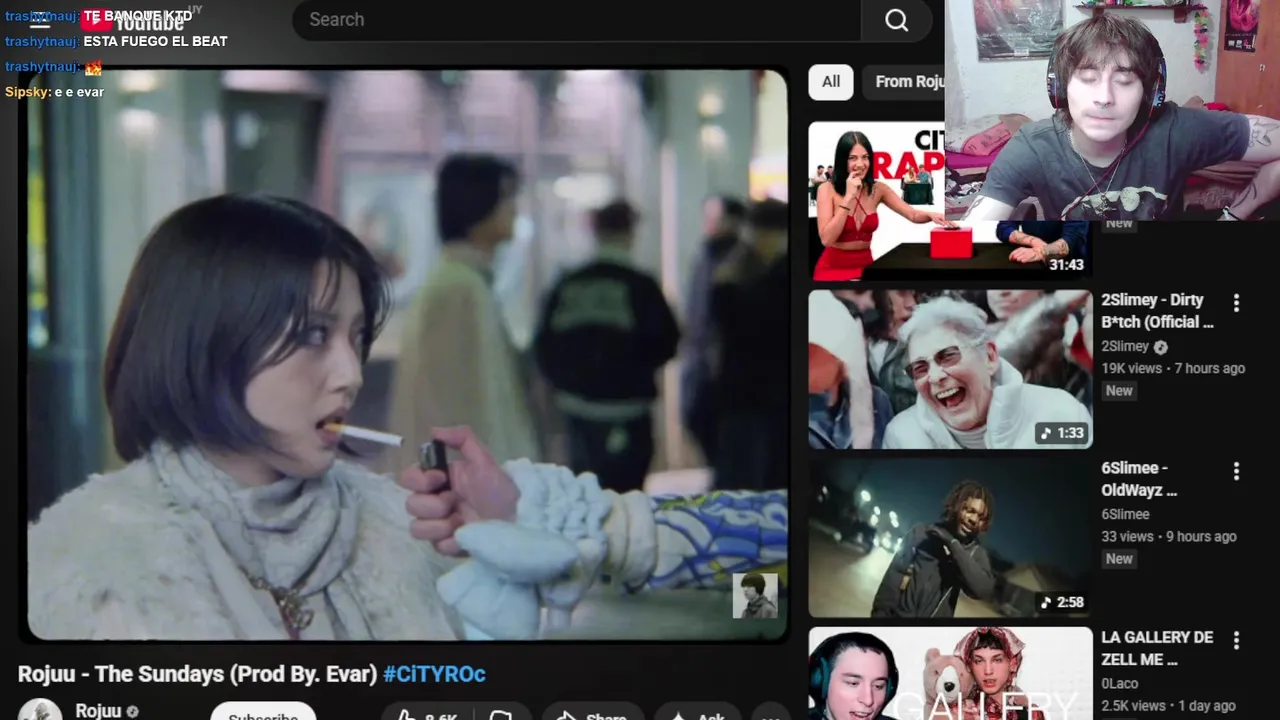
Task: Dislike the video with thumbs down
Action: 501,714
